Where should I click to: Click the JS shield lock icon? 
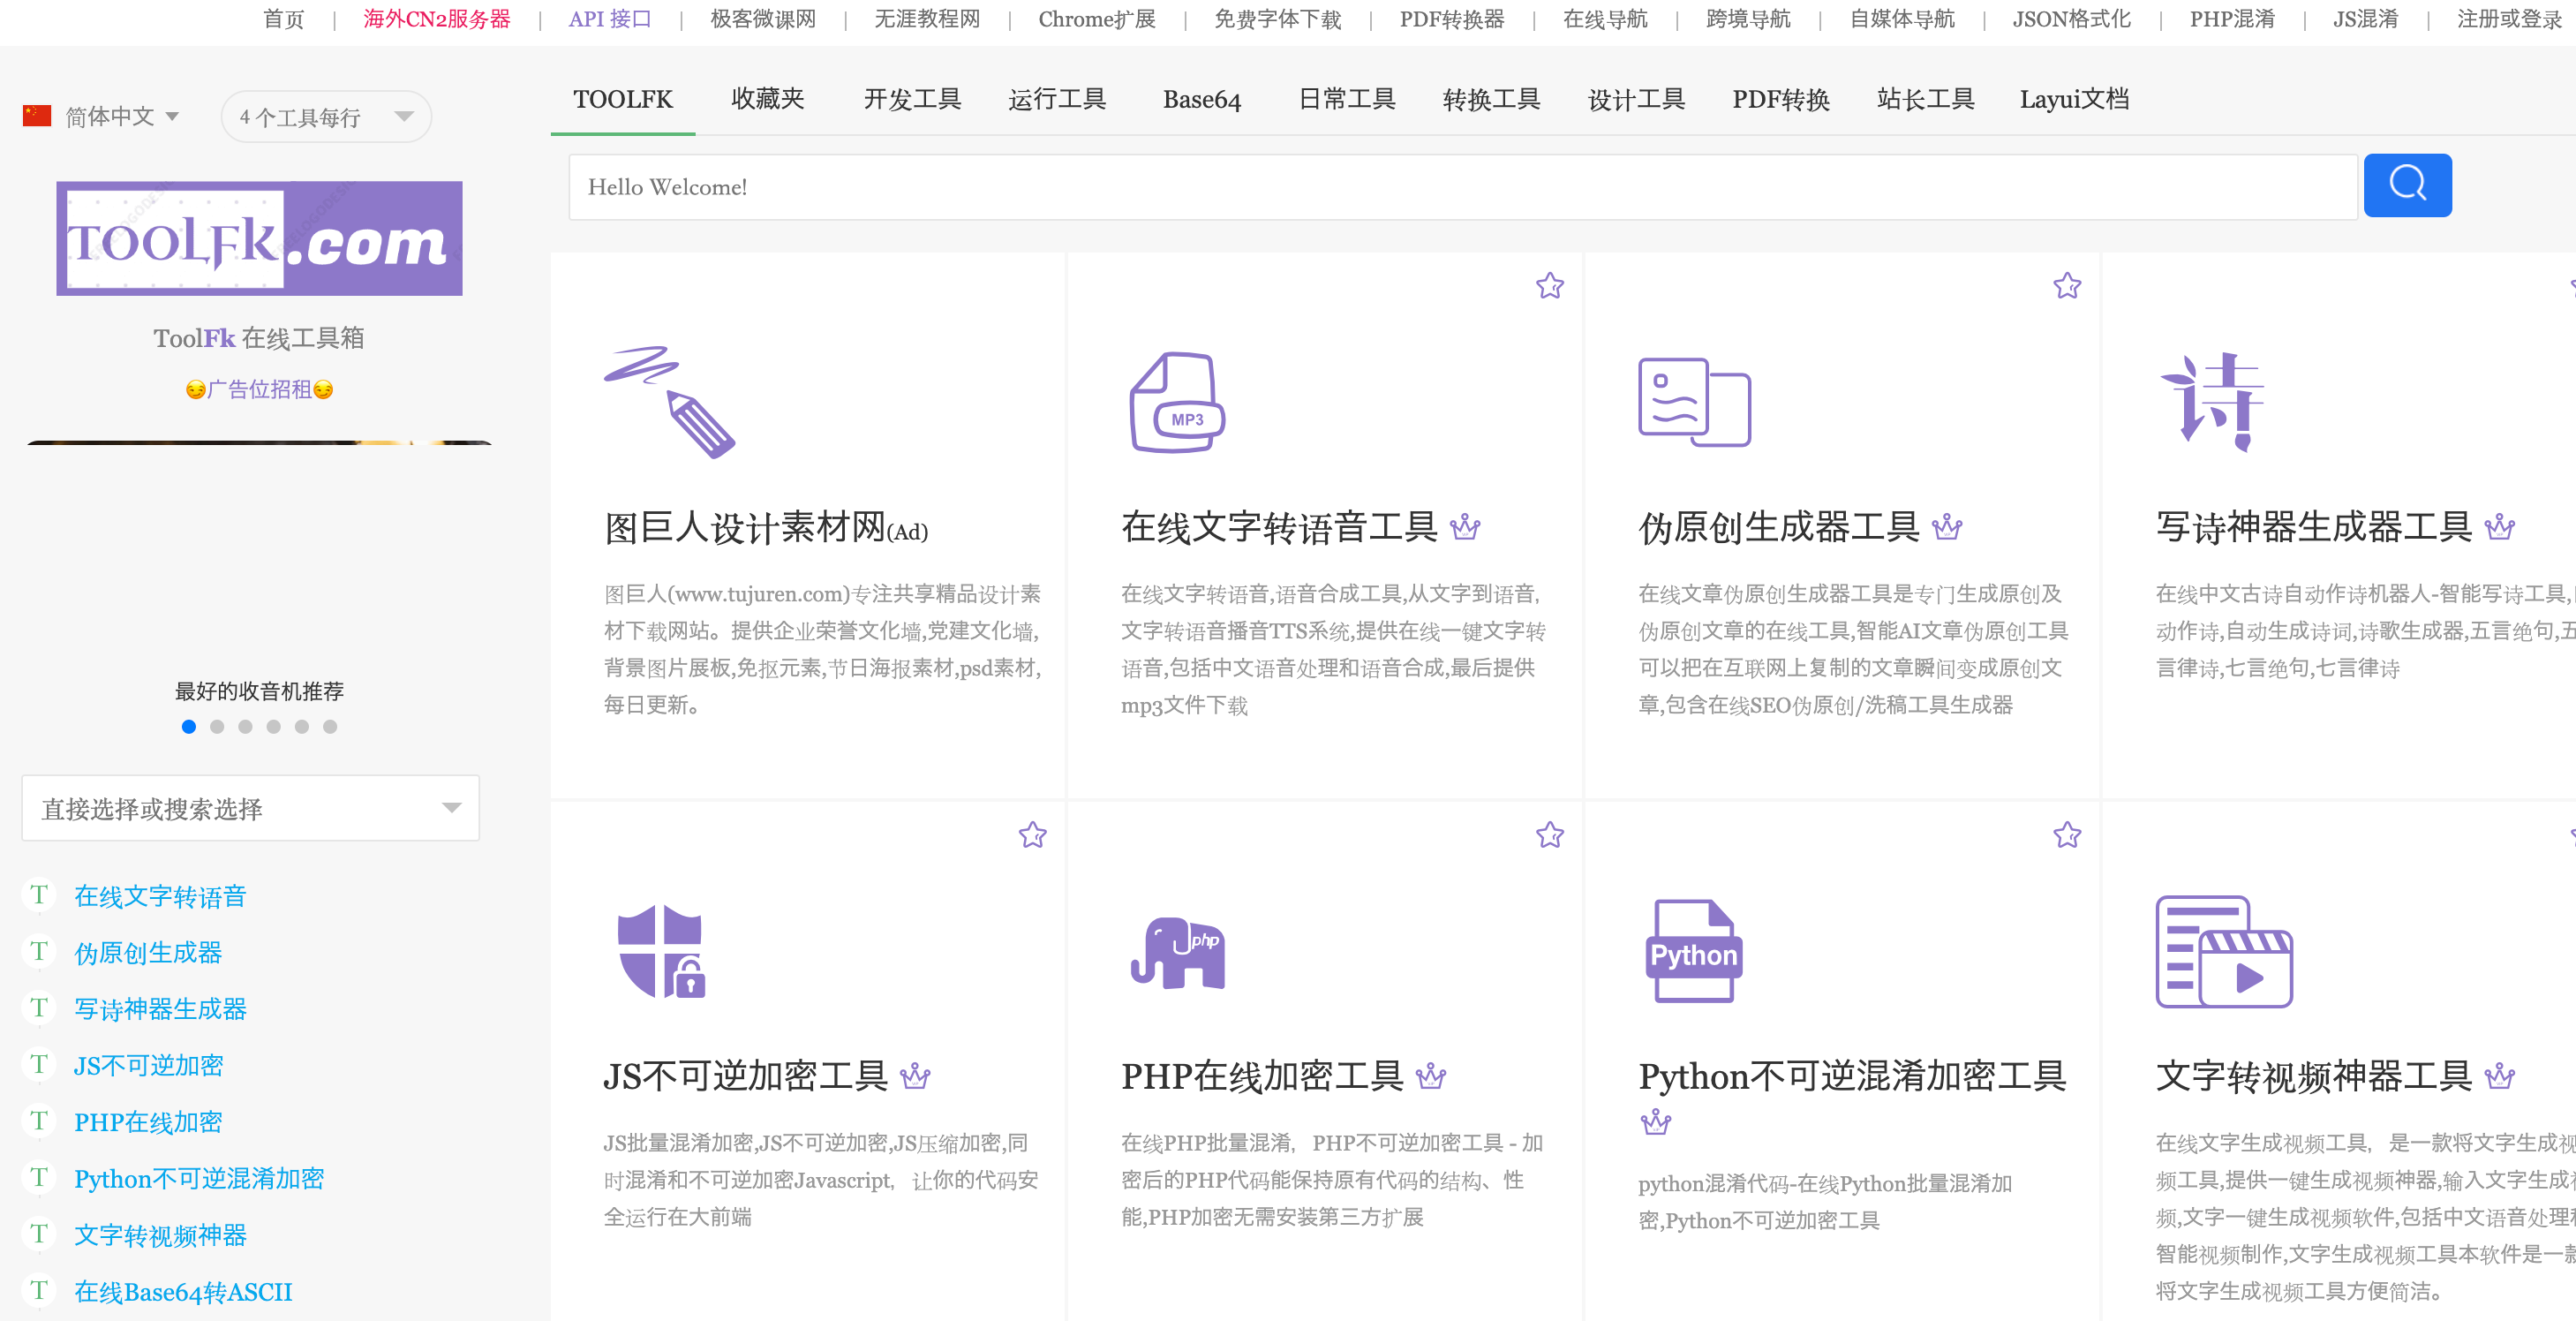[661, 951]
